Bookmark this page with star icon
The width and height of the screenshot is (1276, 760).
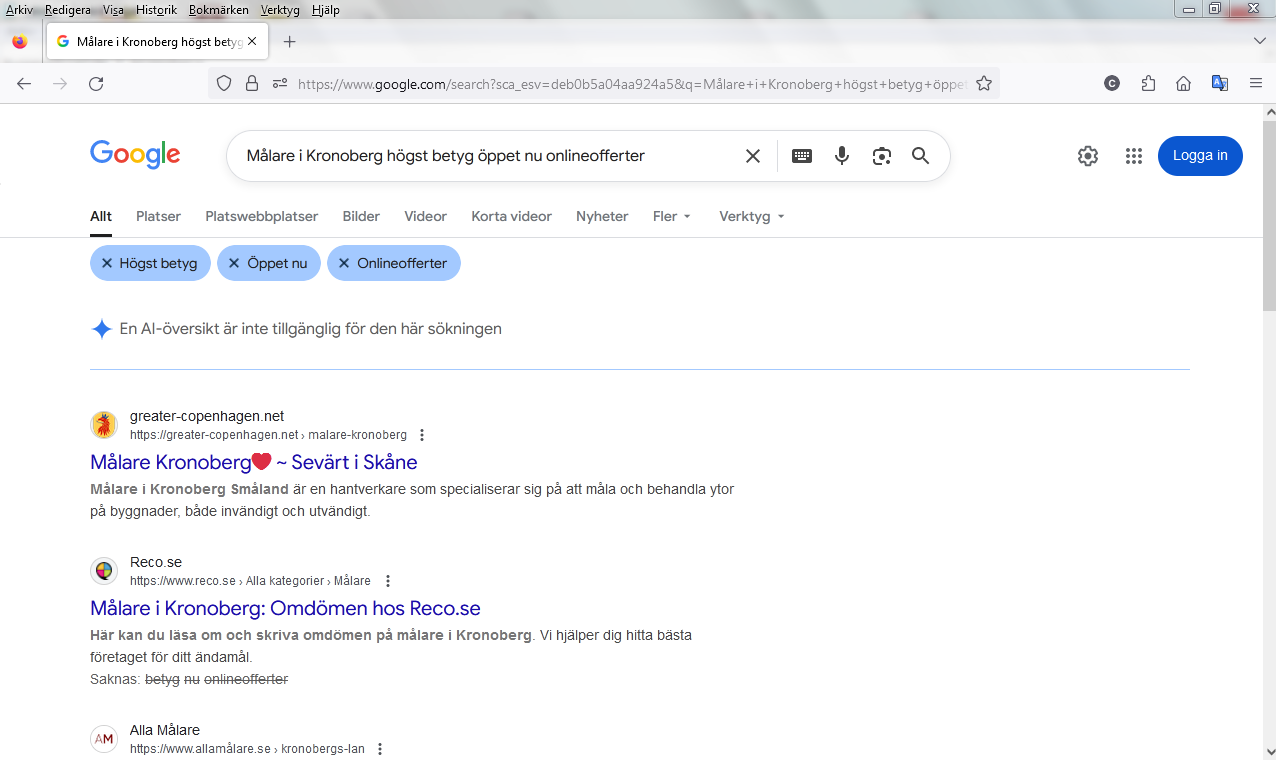pos(984,84)
